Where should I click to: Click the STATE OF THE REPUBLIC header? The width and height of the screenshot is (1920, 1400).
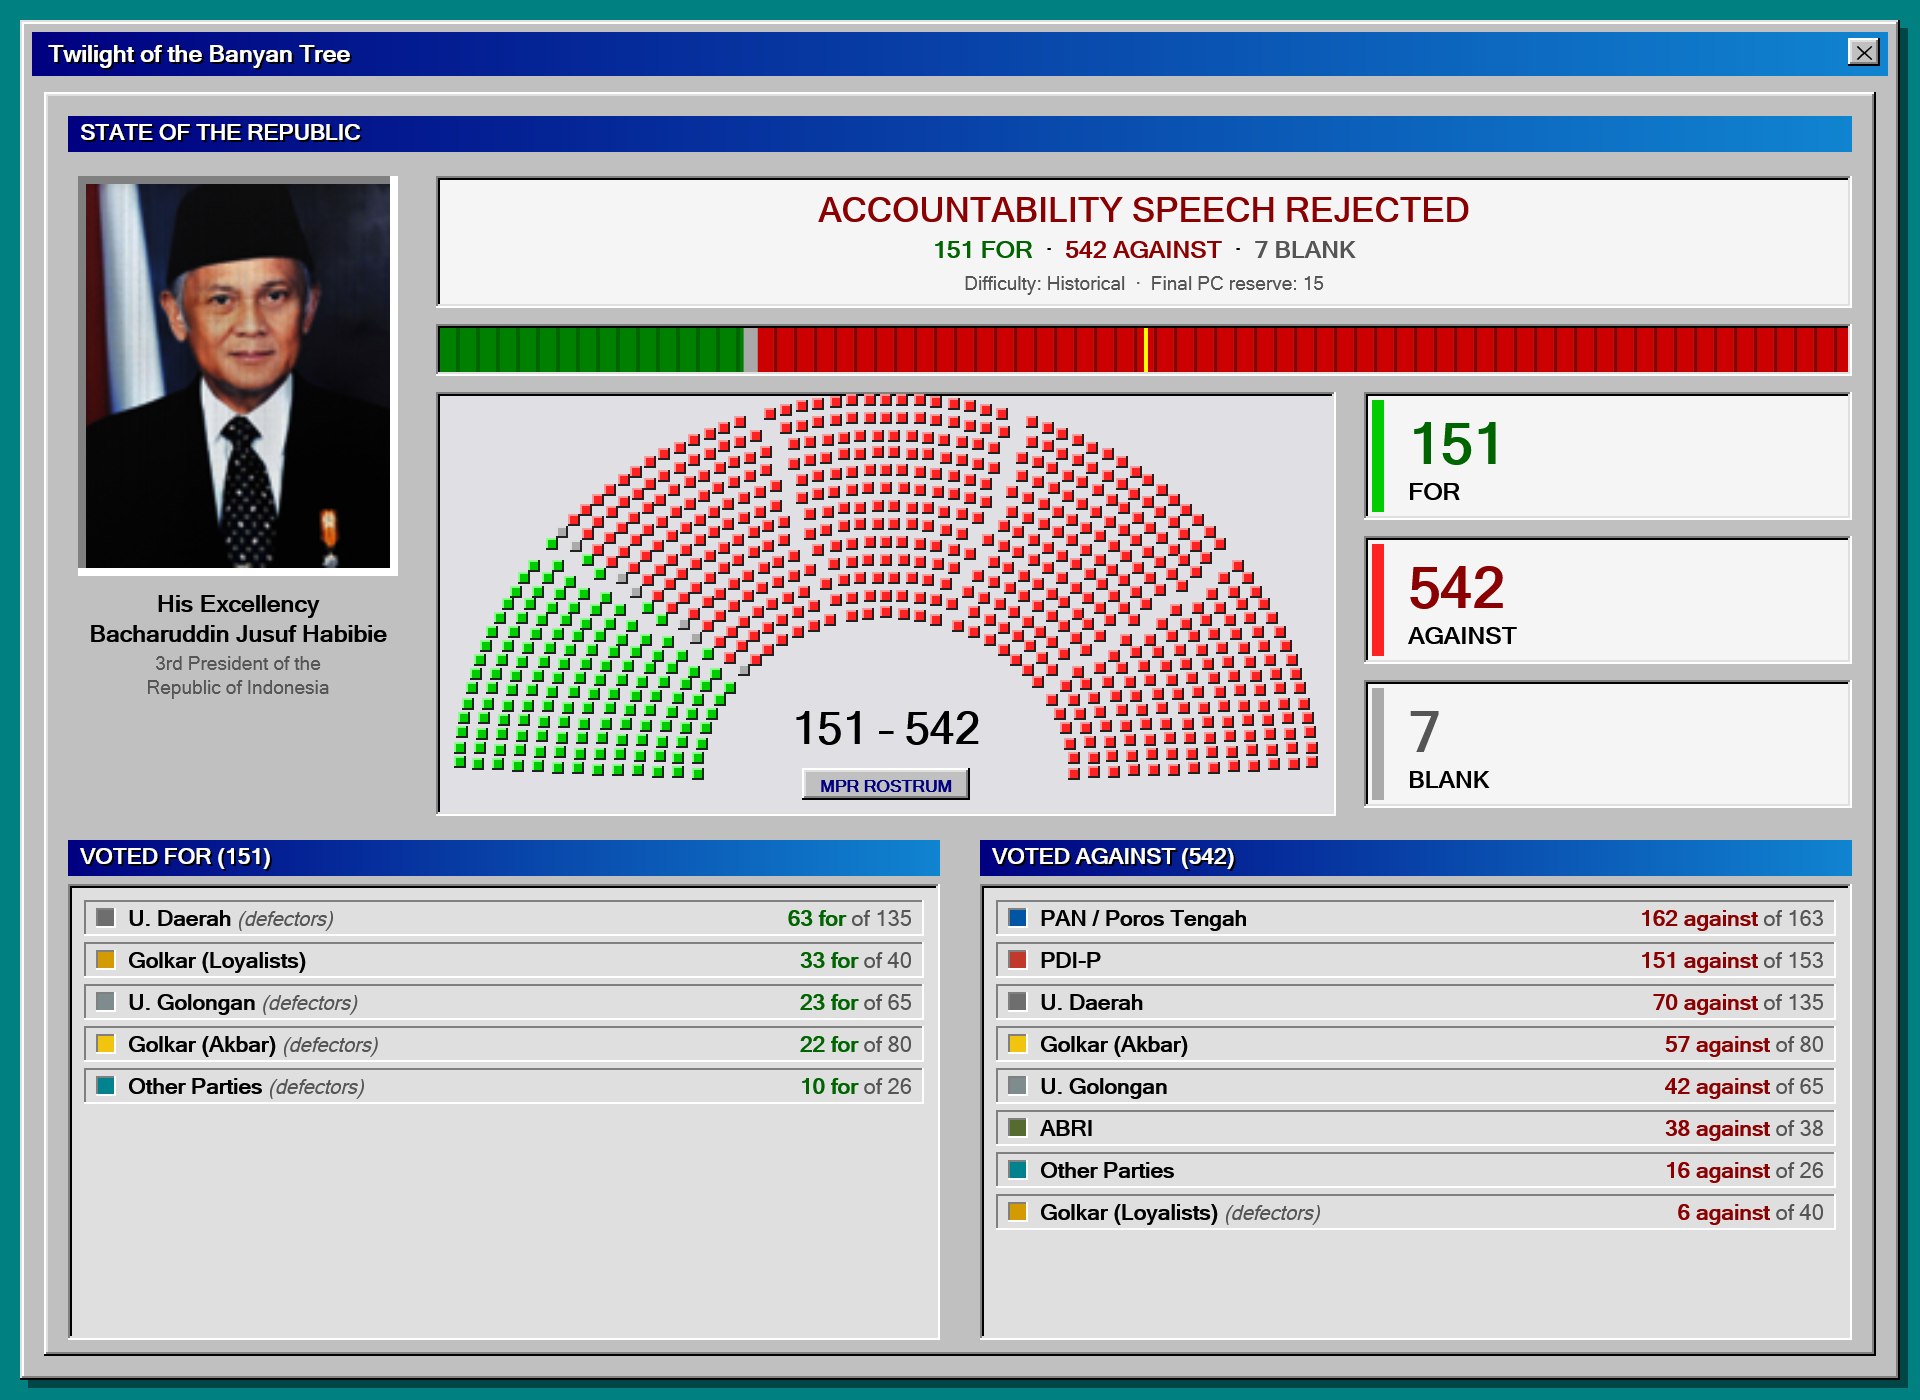pyautogui.click(x=960, y=133)
